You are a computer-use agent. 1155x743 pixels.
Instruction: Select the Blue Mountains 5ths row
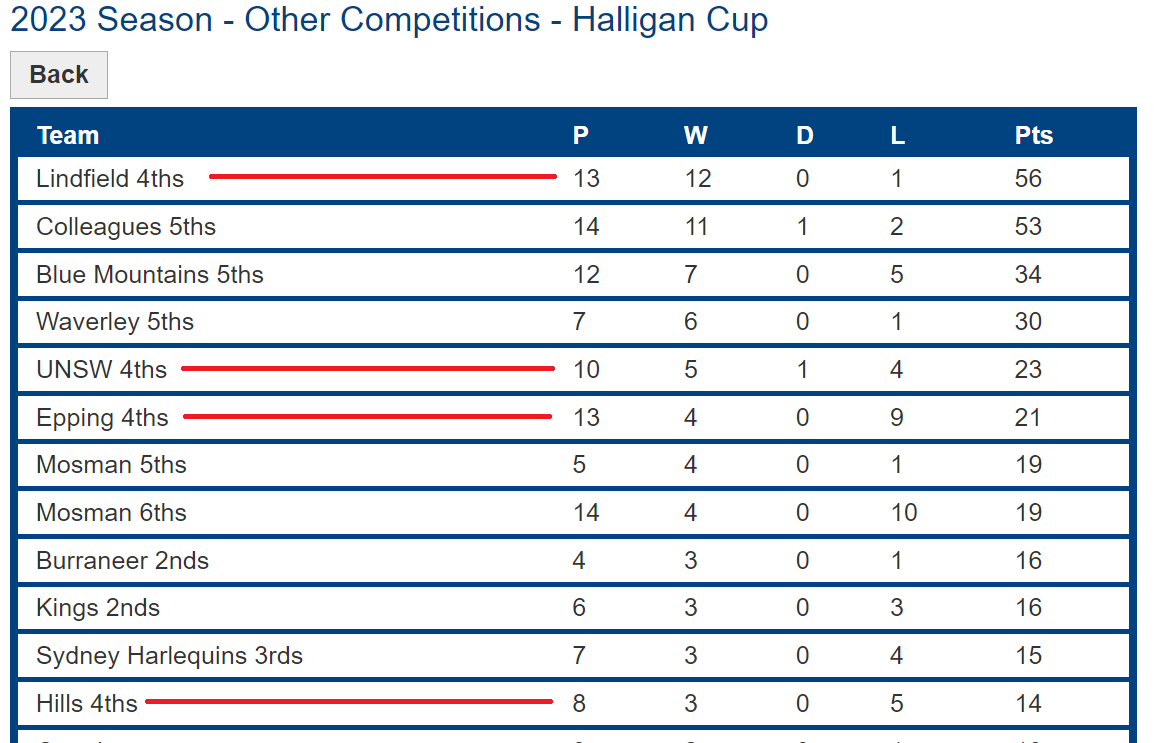[150, 275]
